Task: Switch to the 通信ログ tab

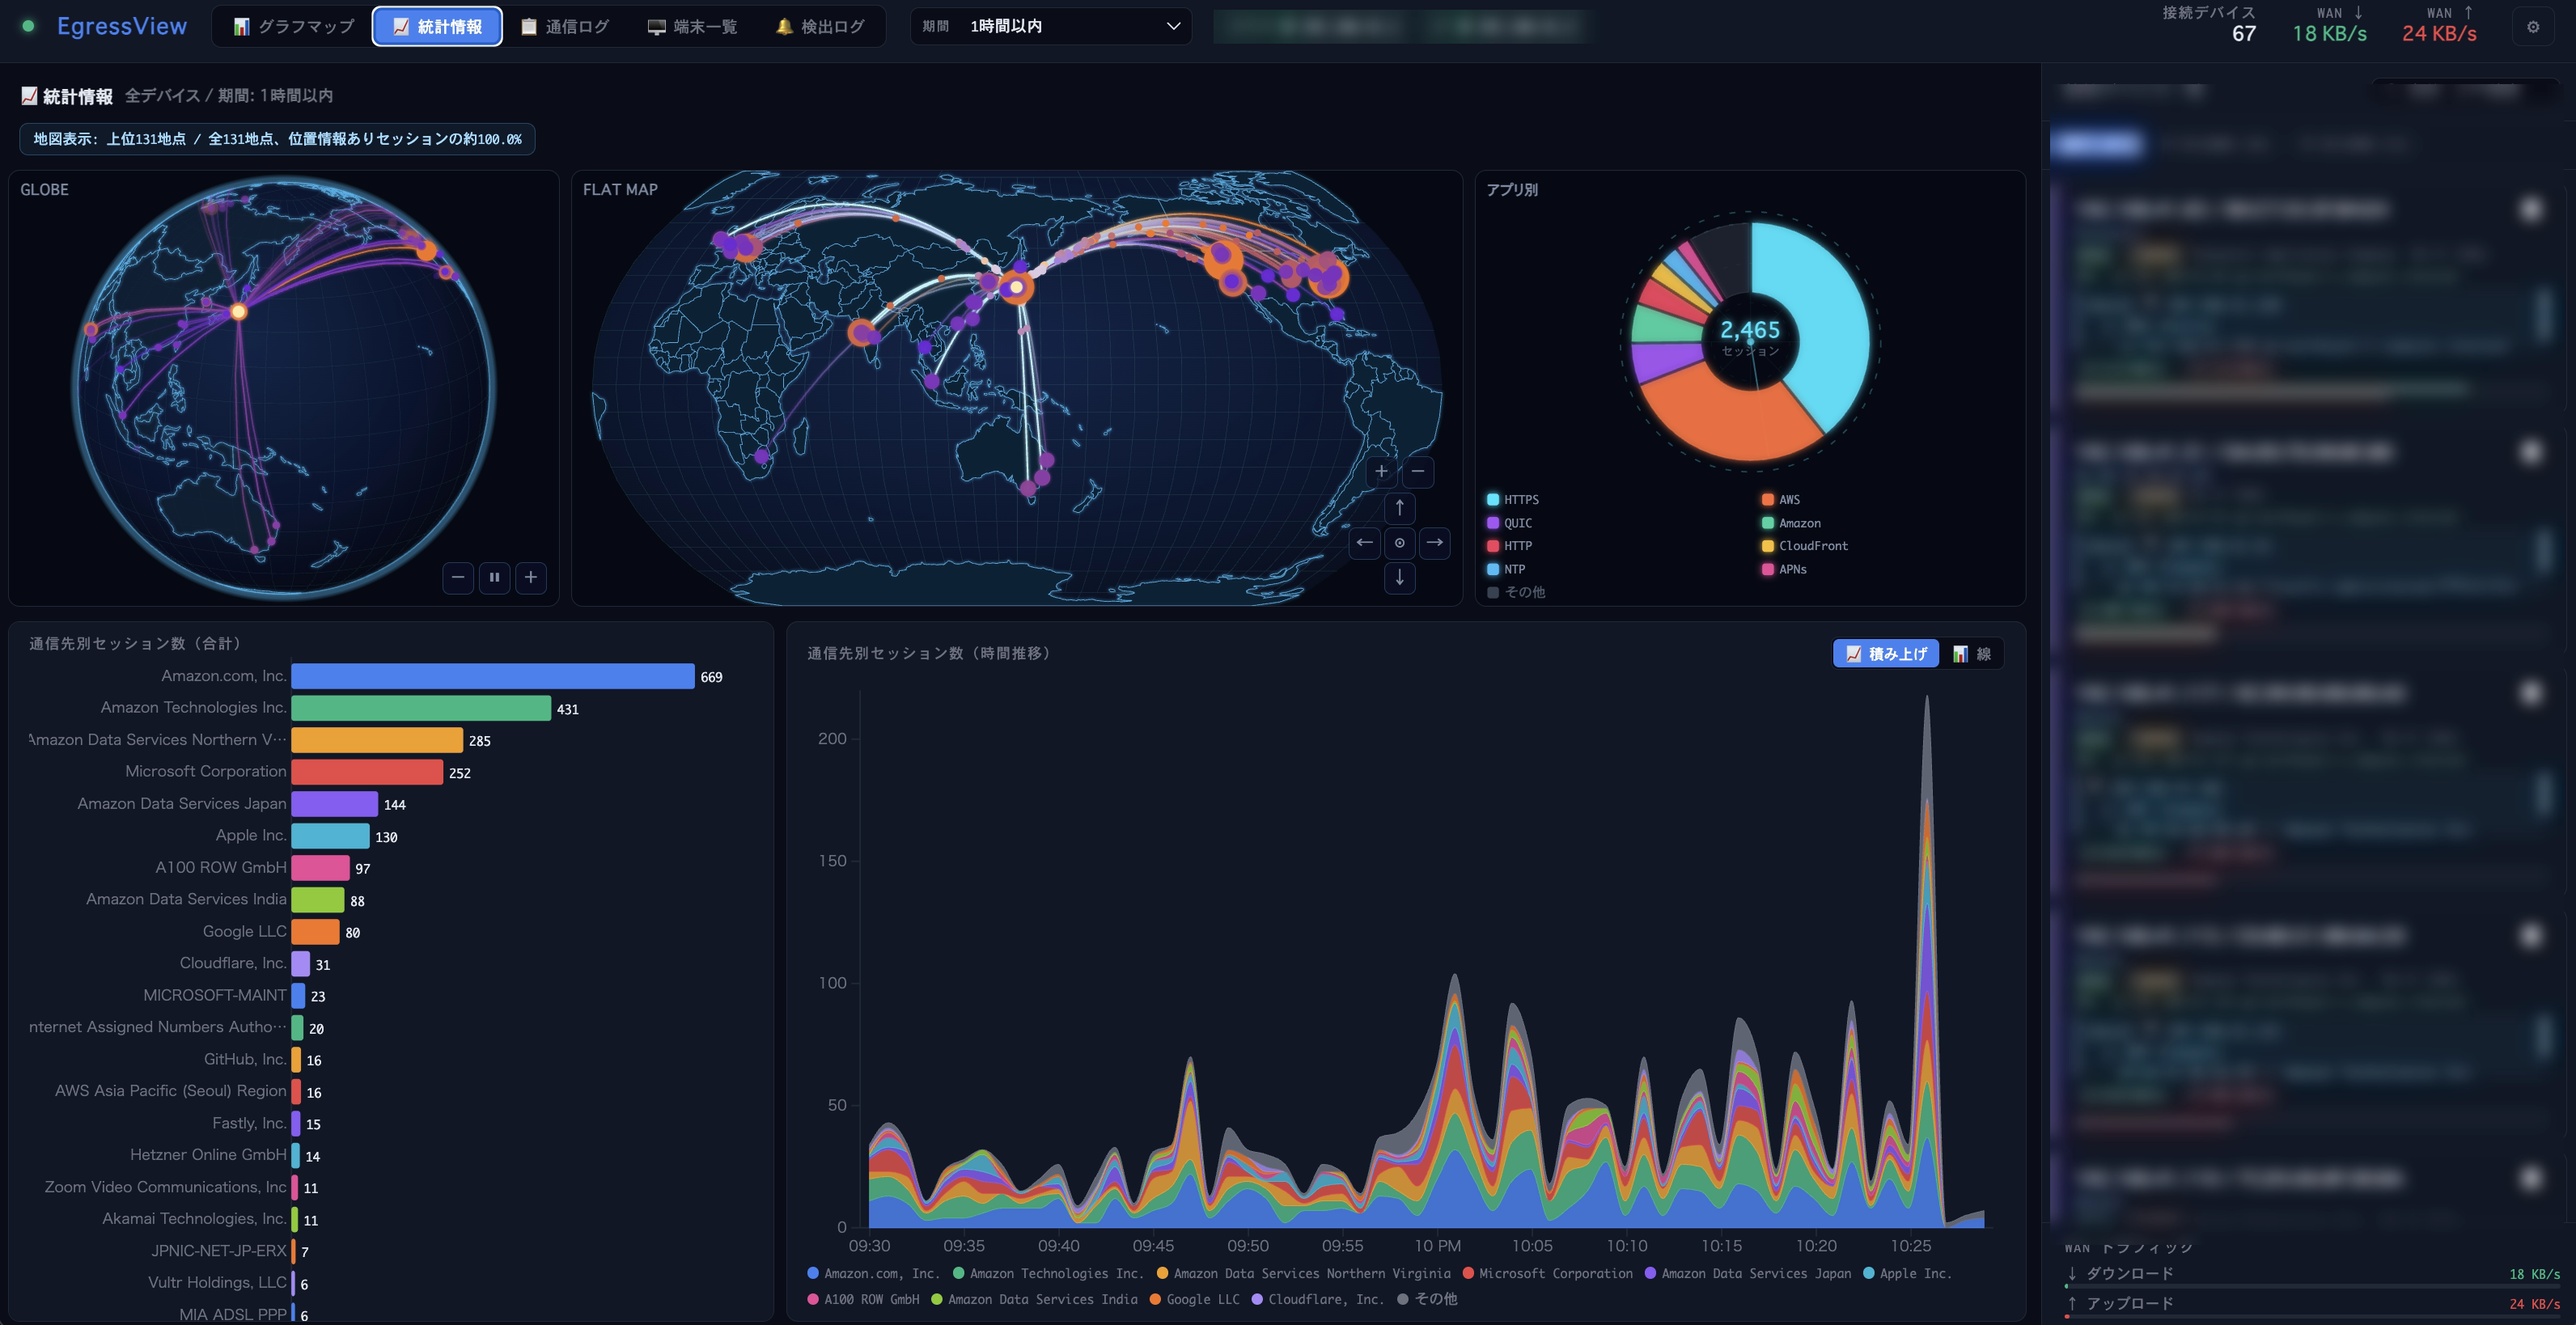Action: (565, 27)
